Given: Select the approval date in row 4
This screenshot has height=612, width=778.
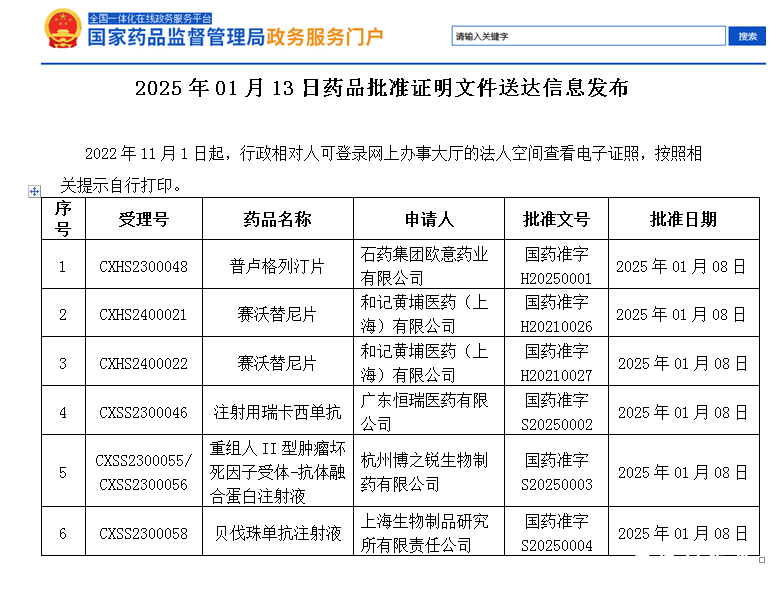Looking at the screenshot, I should tap(683, 412).
